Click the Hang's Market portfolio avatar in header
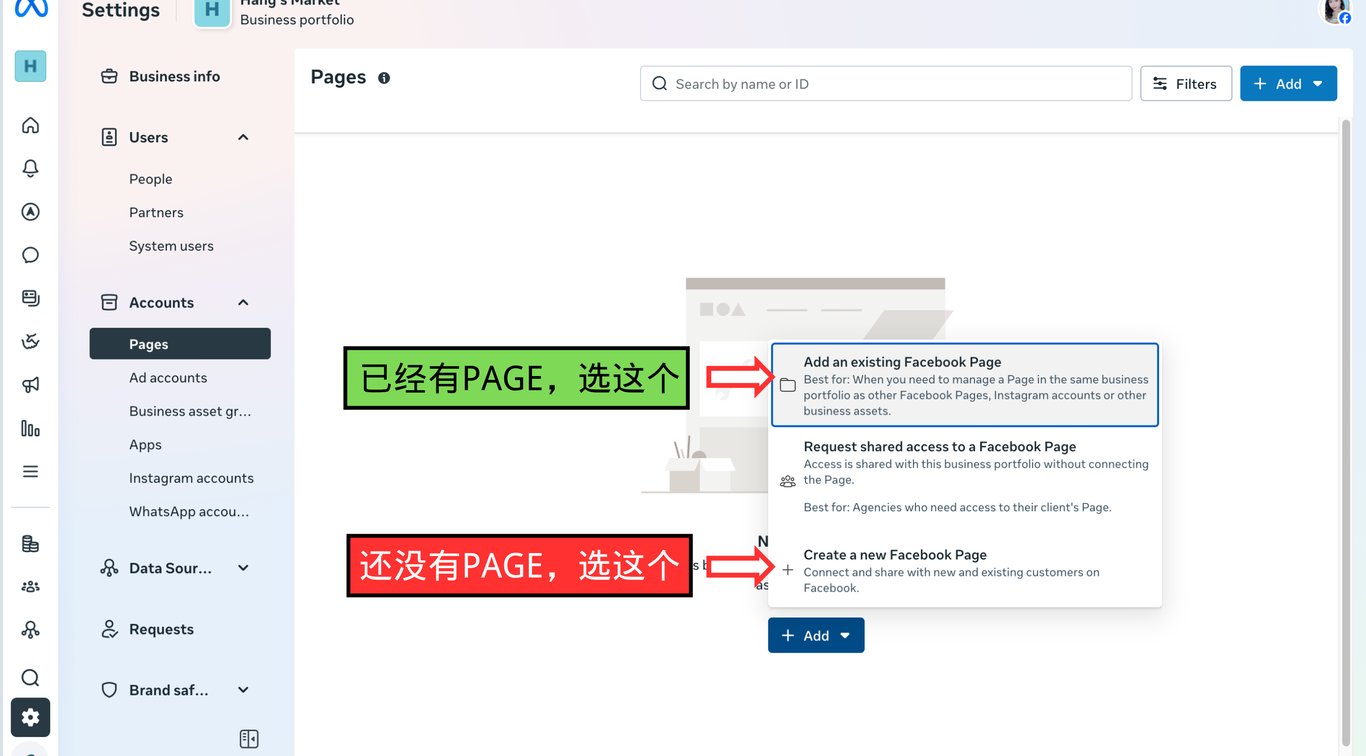 pyautogui.click(x=212, y=12)
